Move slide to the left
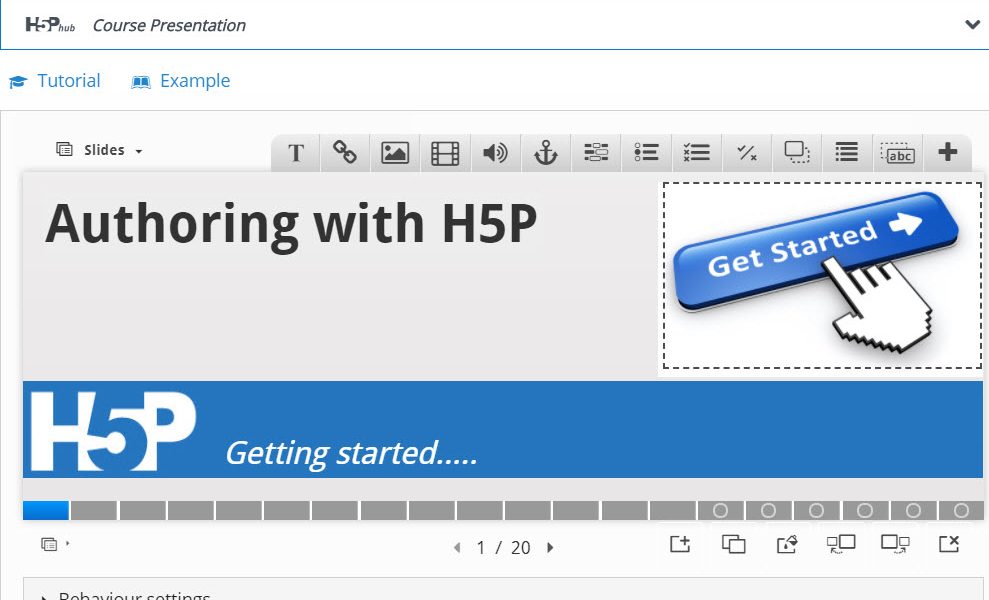This screenshot has width=989, height=600. [x=841, y=544]
